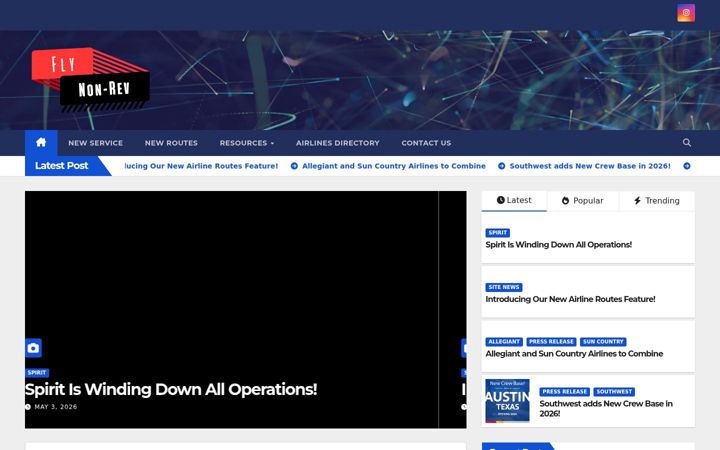
Task: Go to the home icon in navigation
Action: (x=41, y=142)
